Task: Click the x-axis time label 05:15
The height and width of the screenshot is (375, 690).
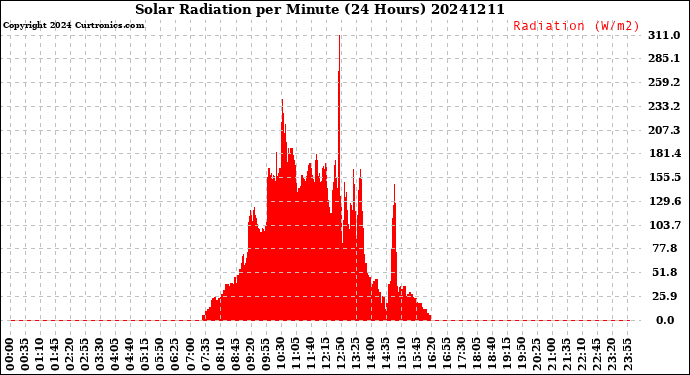Action: [145, 355]
